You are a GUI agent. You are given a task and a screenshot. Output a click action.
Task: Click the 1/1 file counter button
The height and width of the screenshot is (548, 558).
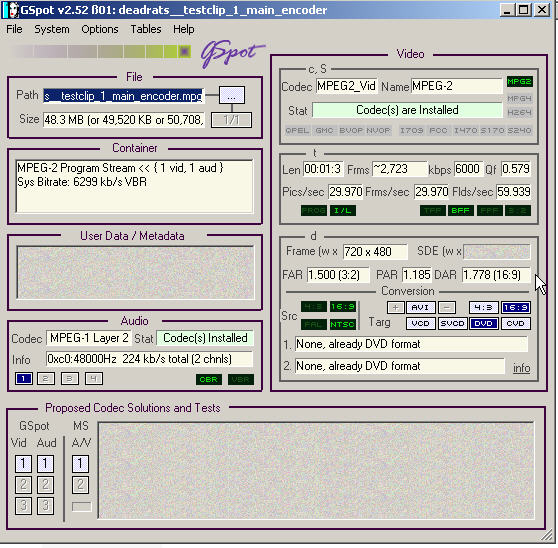coord(231,120)
